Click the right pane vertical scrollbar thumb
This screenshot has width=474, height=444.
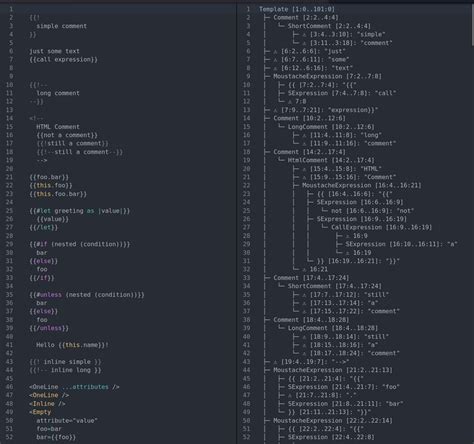[472, 24]
